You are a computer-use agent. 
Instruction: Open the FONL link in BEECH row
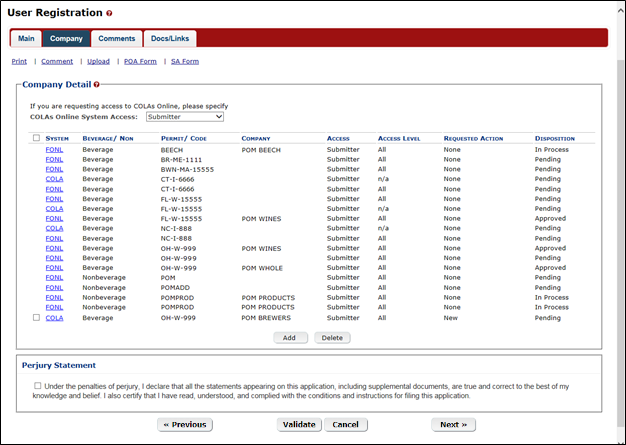click(54, 149)
